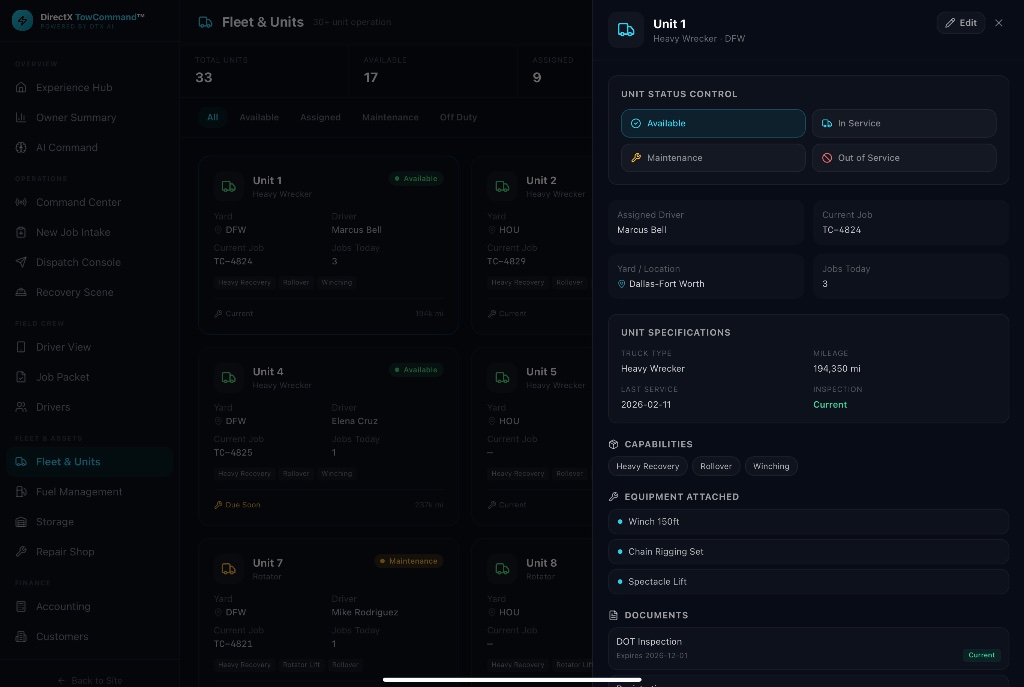Click the Dallas-Fort Worth location field

click(x=706, y=277)
